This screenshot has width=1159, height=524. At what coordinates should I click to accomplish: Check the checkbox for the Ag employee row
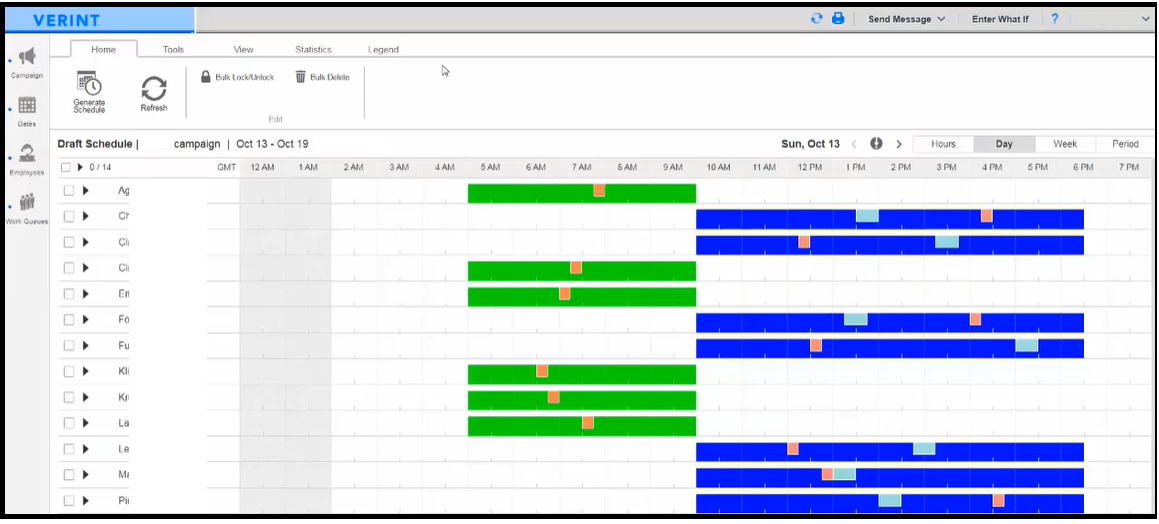click(x=69, y=191)
